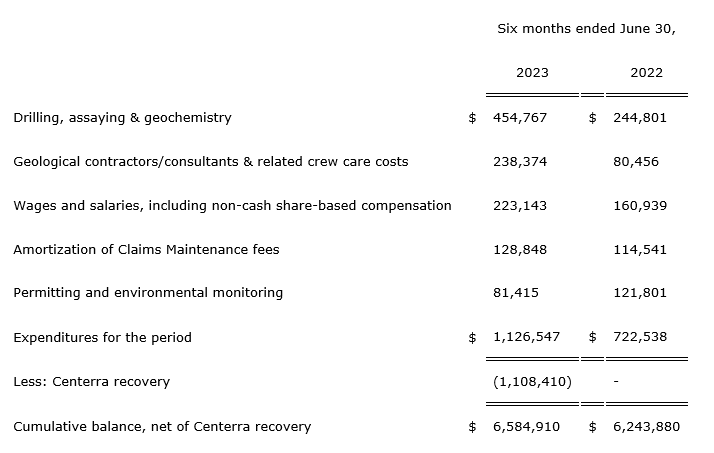This screenshot has height=453, width=714.
Task: Click the "Six months ended June 30," header
Action: point(586,29)
